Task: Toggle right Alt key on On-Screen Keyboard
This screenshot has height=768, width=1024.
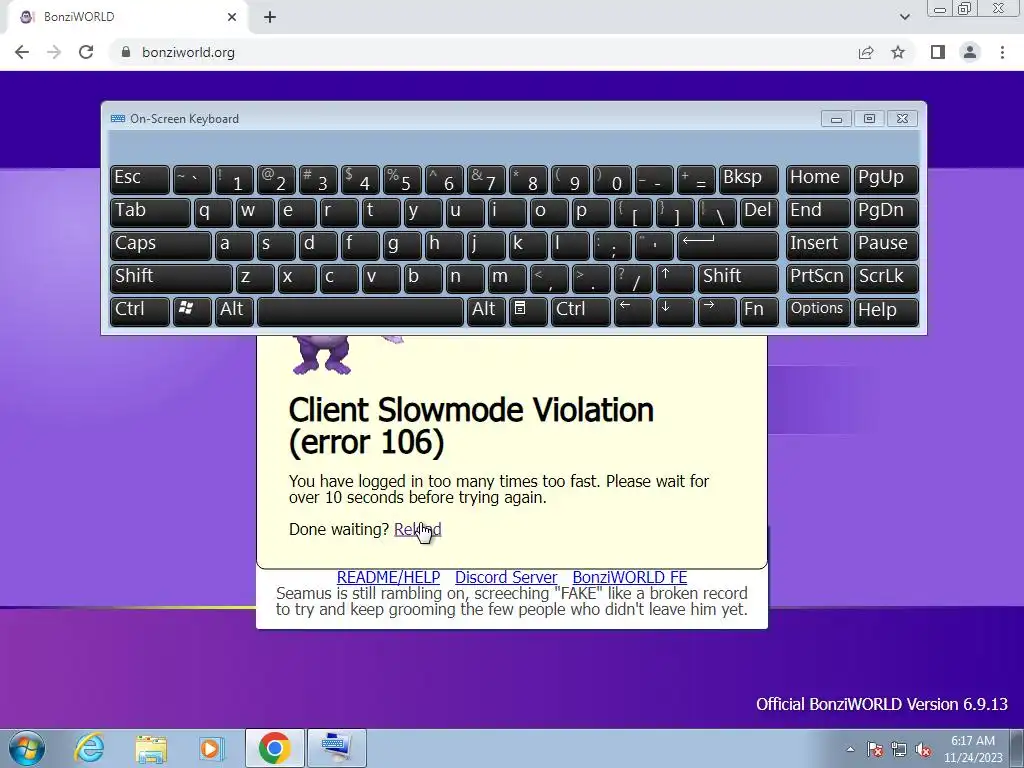Action: click(x=487, y=310)
